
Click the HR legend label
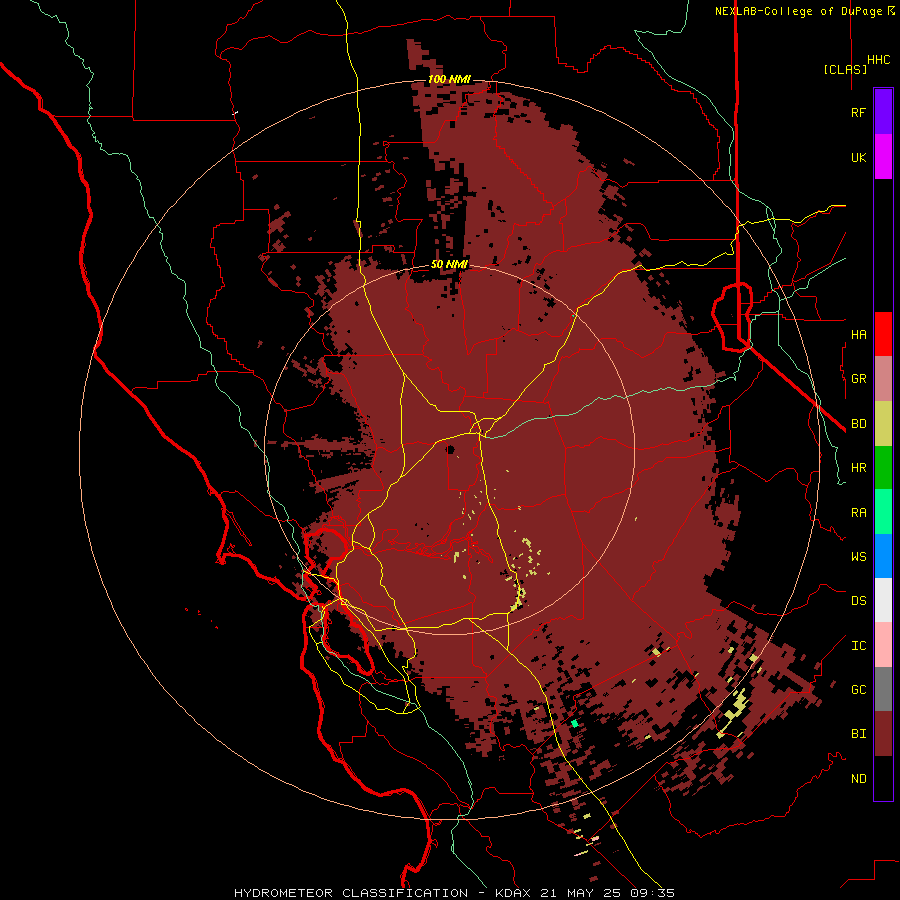[x=858, y=468]
